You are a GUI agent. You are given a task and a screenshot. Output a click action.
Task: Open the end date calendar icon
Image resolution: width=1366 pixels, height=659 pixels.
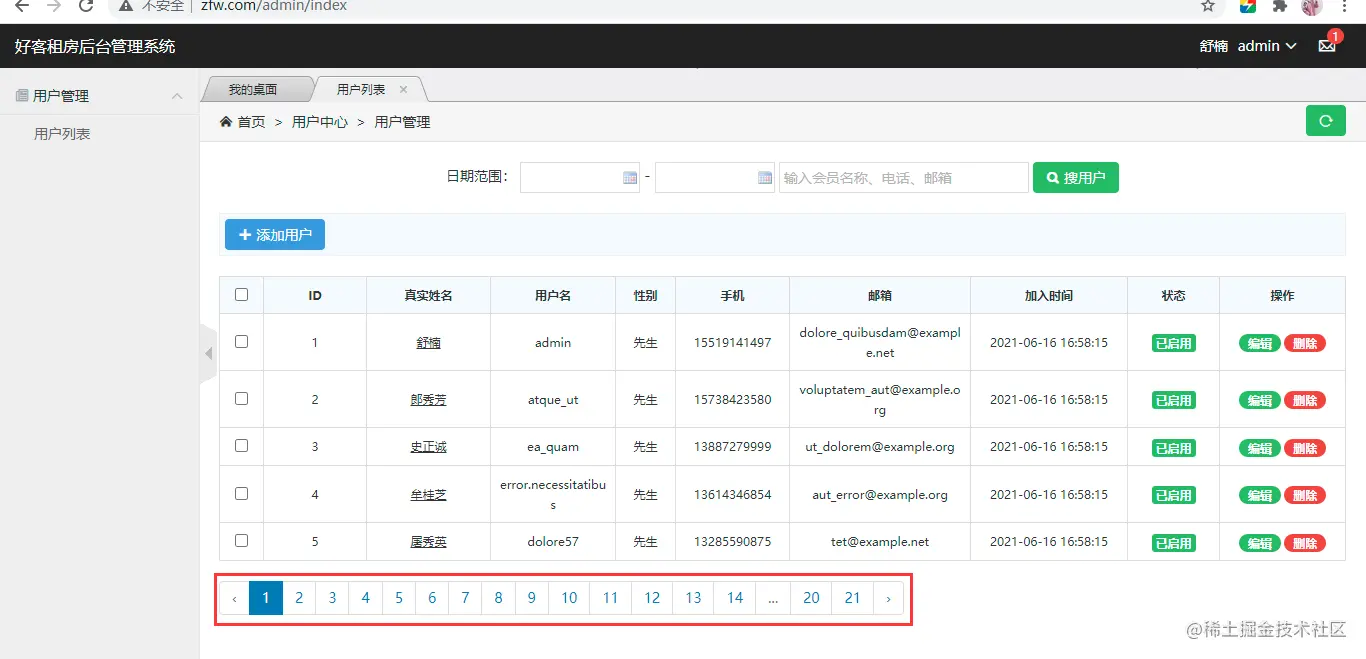[x=765, y=178]
